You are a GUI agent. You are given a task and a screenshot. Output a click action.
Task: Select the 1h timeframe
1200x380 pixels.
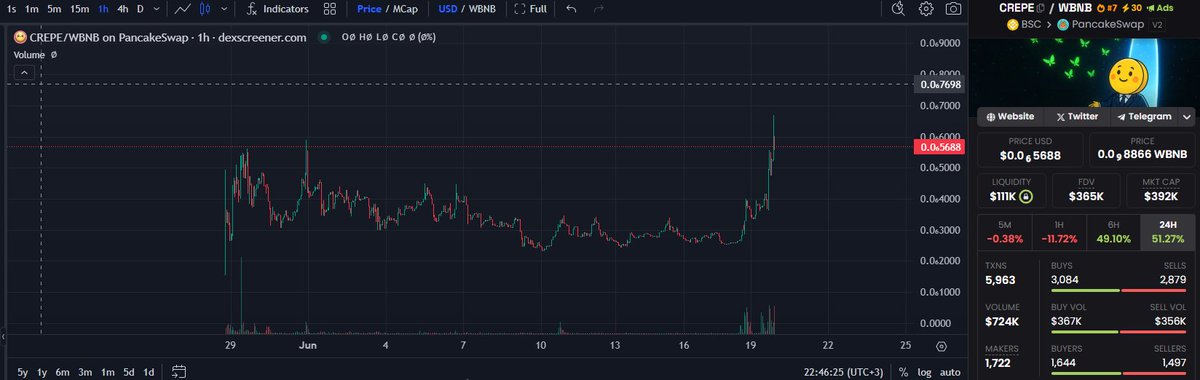[x=103, y=9]
